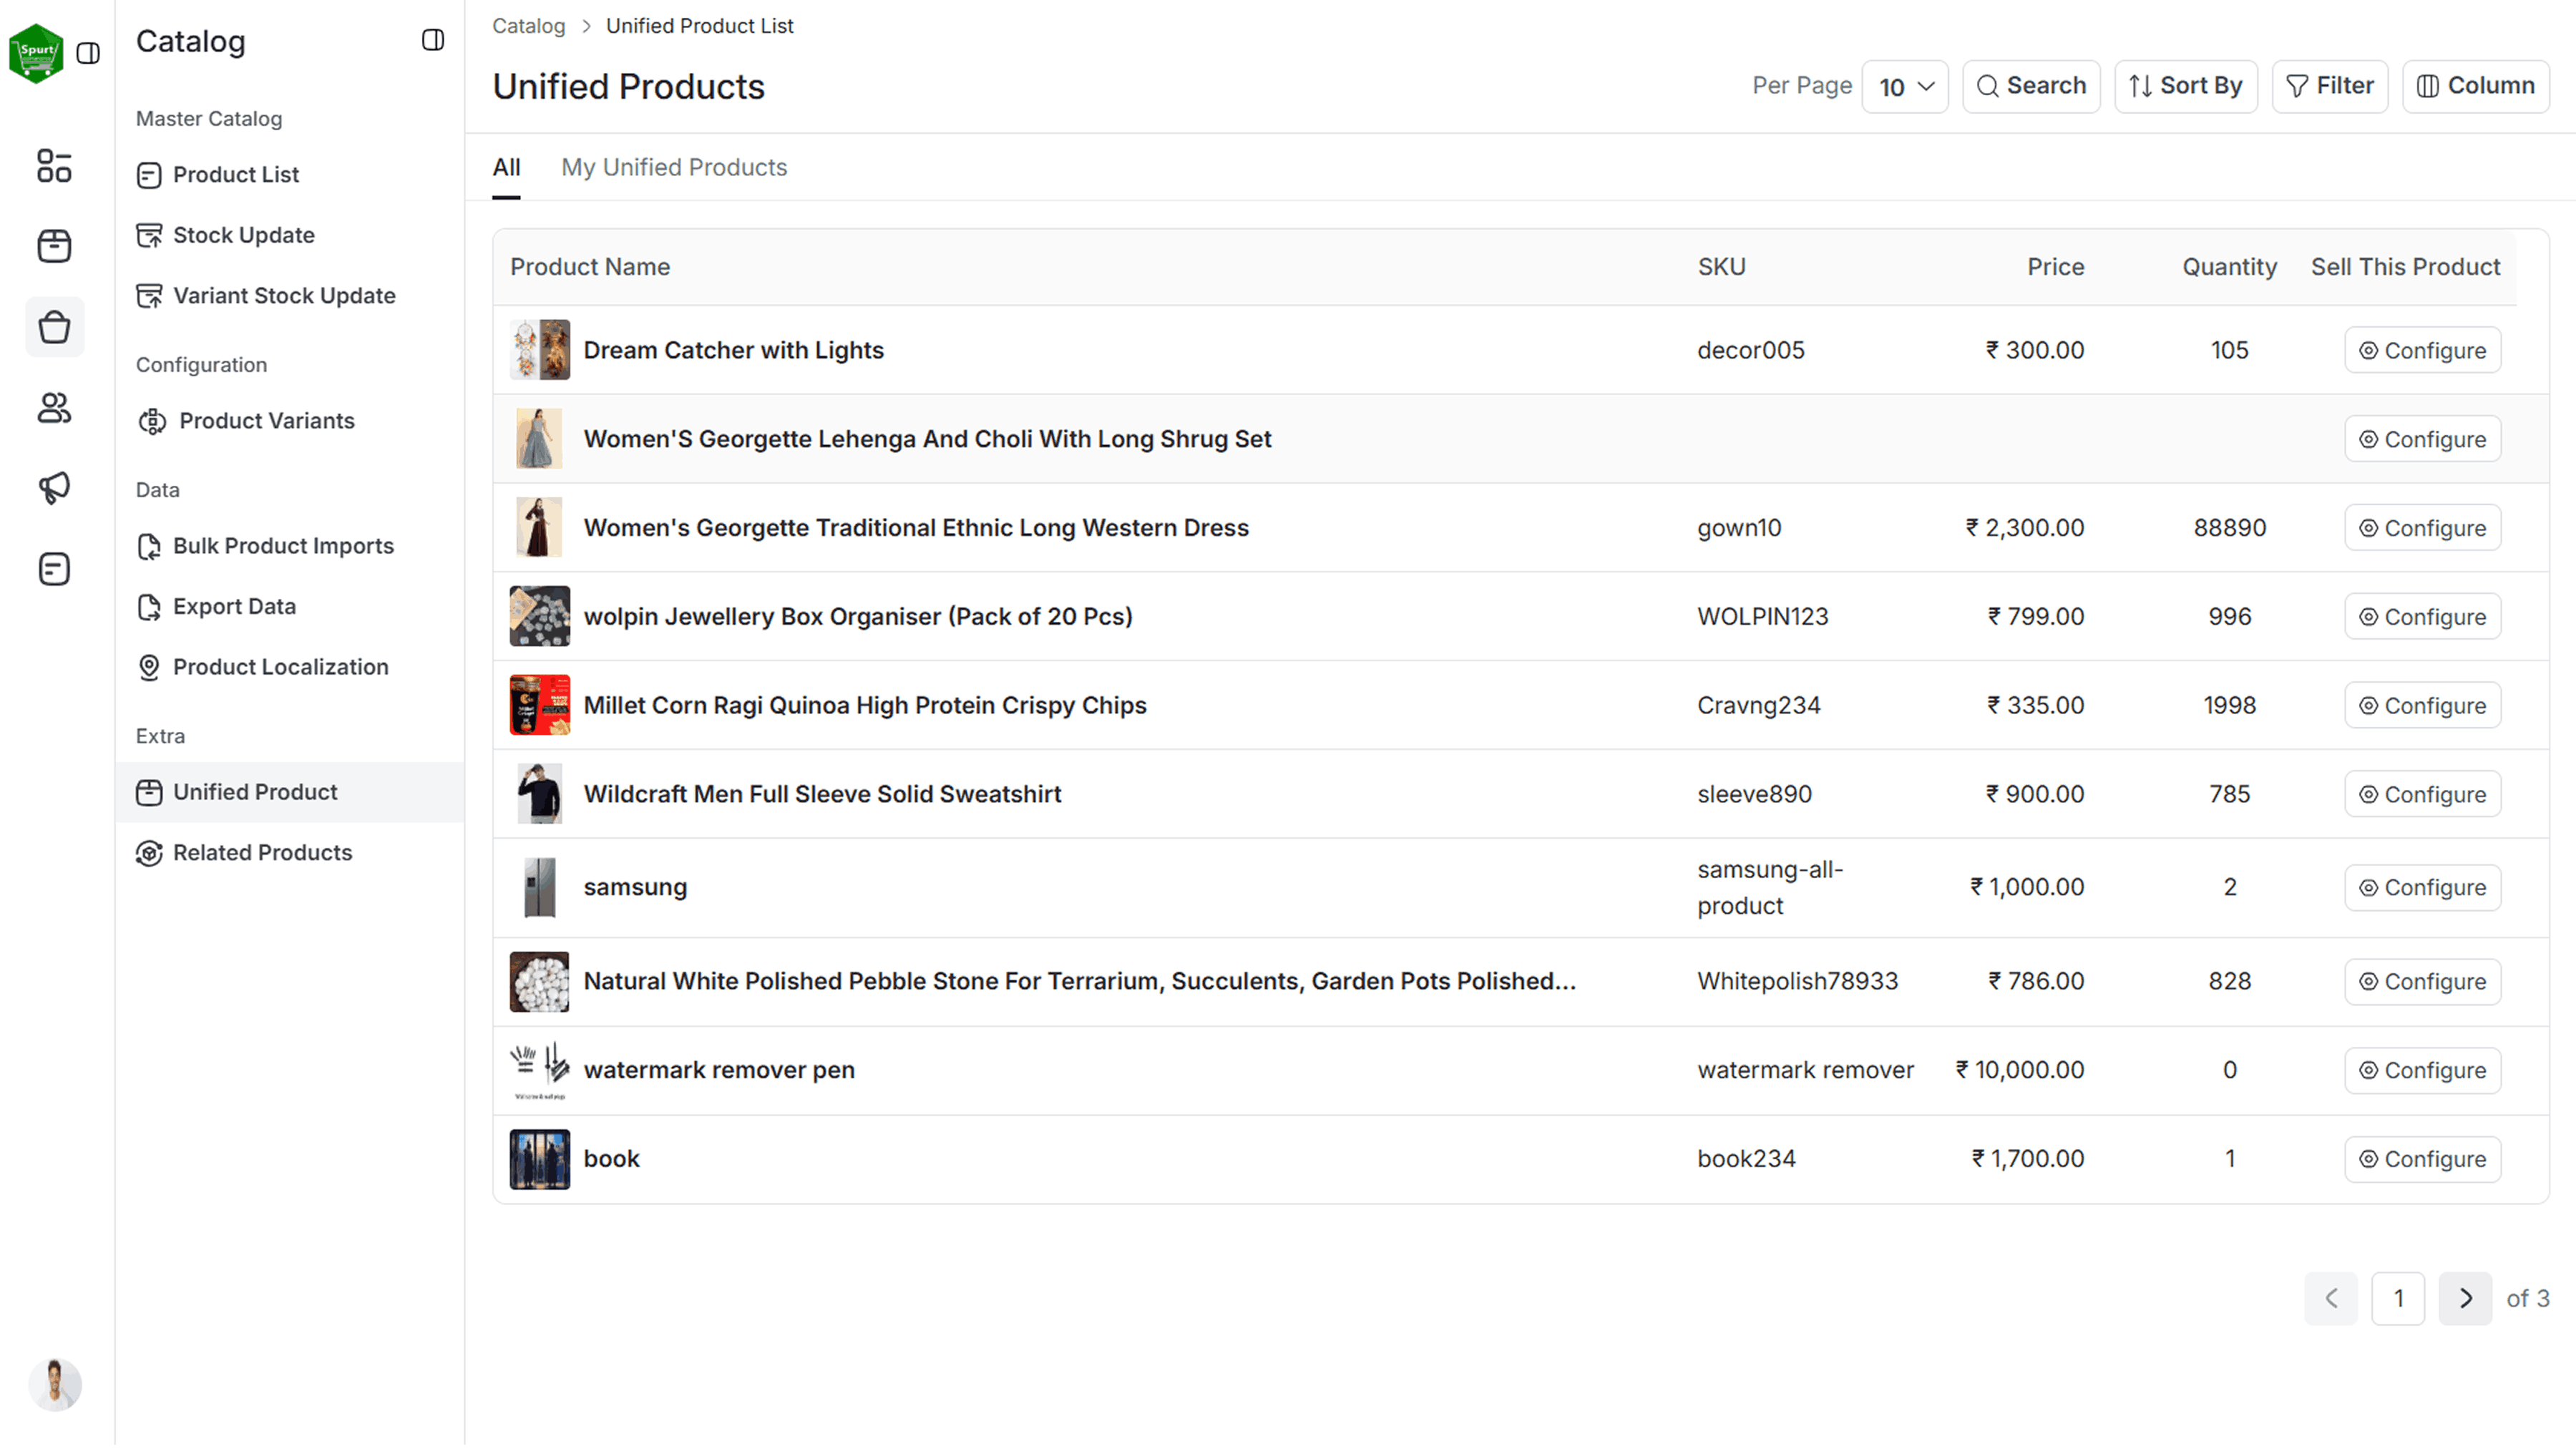Click the Stock Update icon
The width and height of the screenshot is (2576, 1449).
149,235
